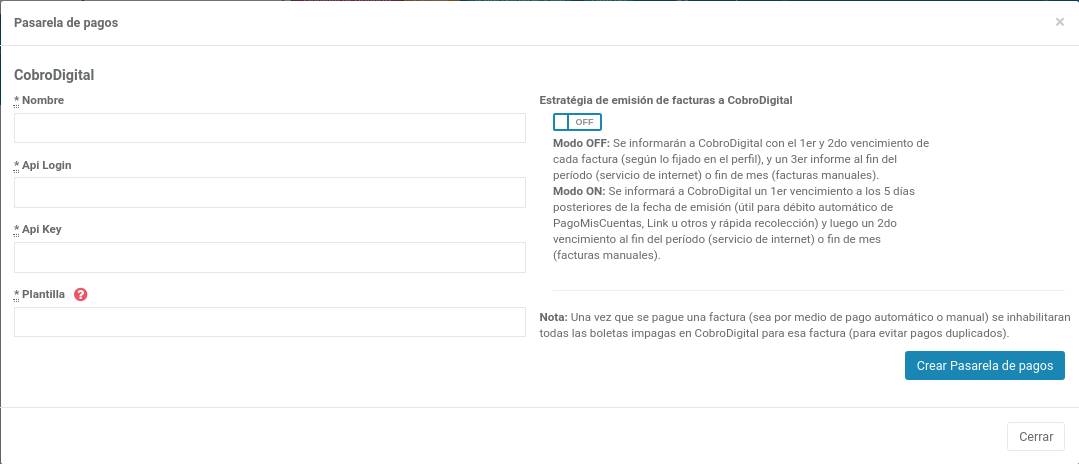The image size is (1079, 464).
Task: Toggle the CobroDigital invoice strategy OFF switch
Action: 577,122
